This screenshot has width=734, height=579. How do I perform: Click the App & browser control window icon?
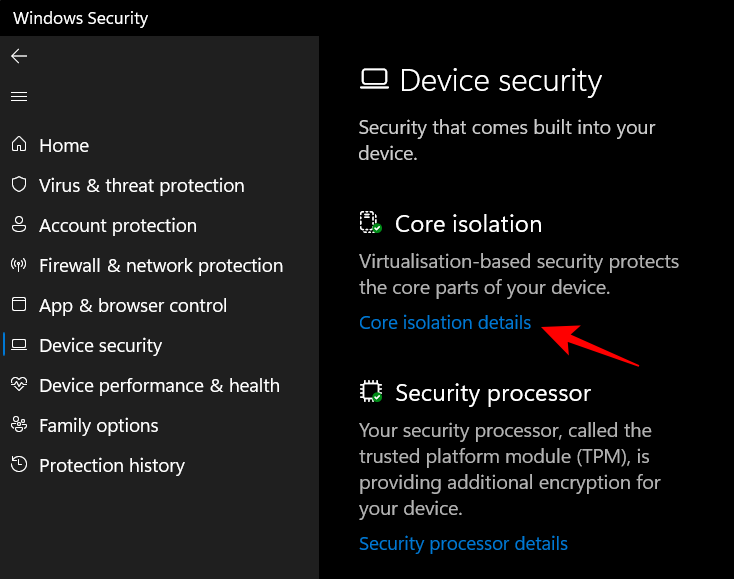19,305
